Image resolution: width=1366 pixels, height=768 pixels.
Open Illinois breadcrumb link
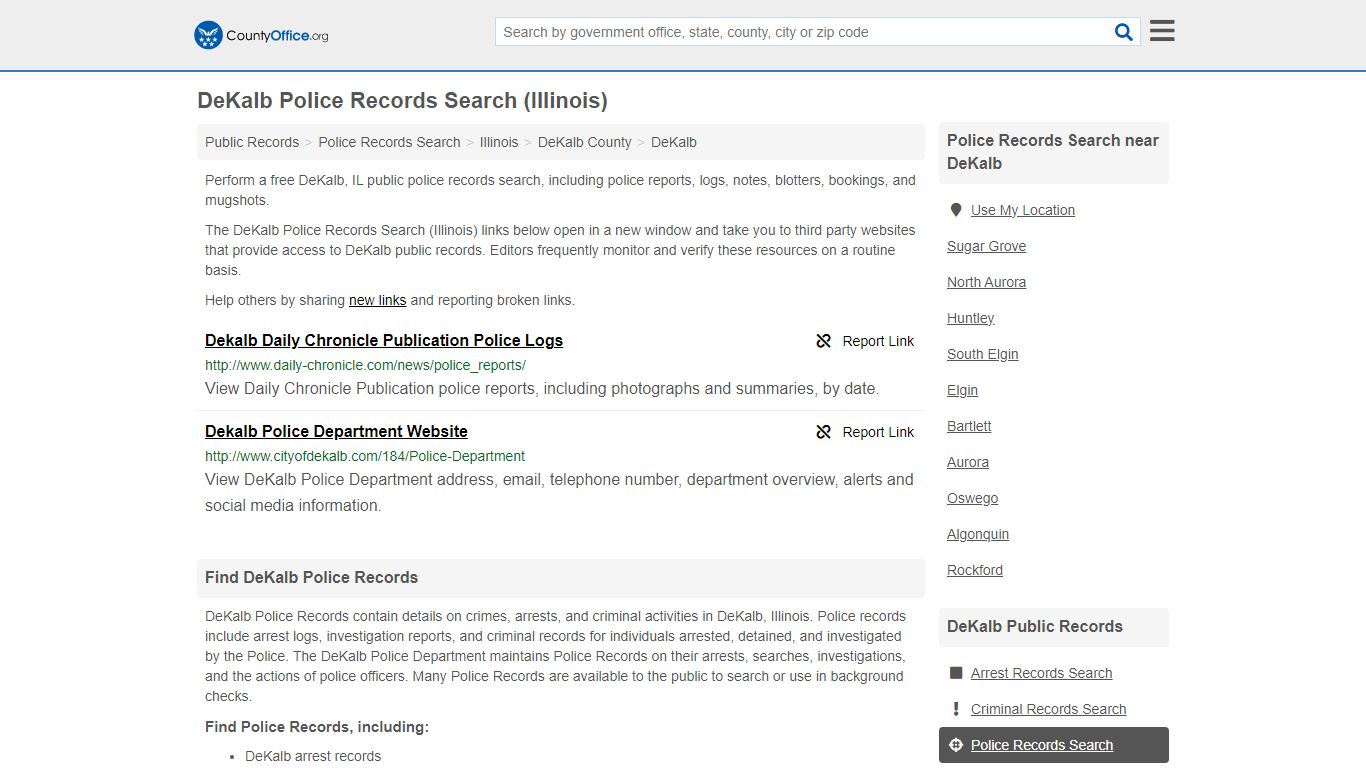499,142
